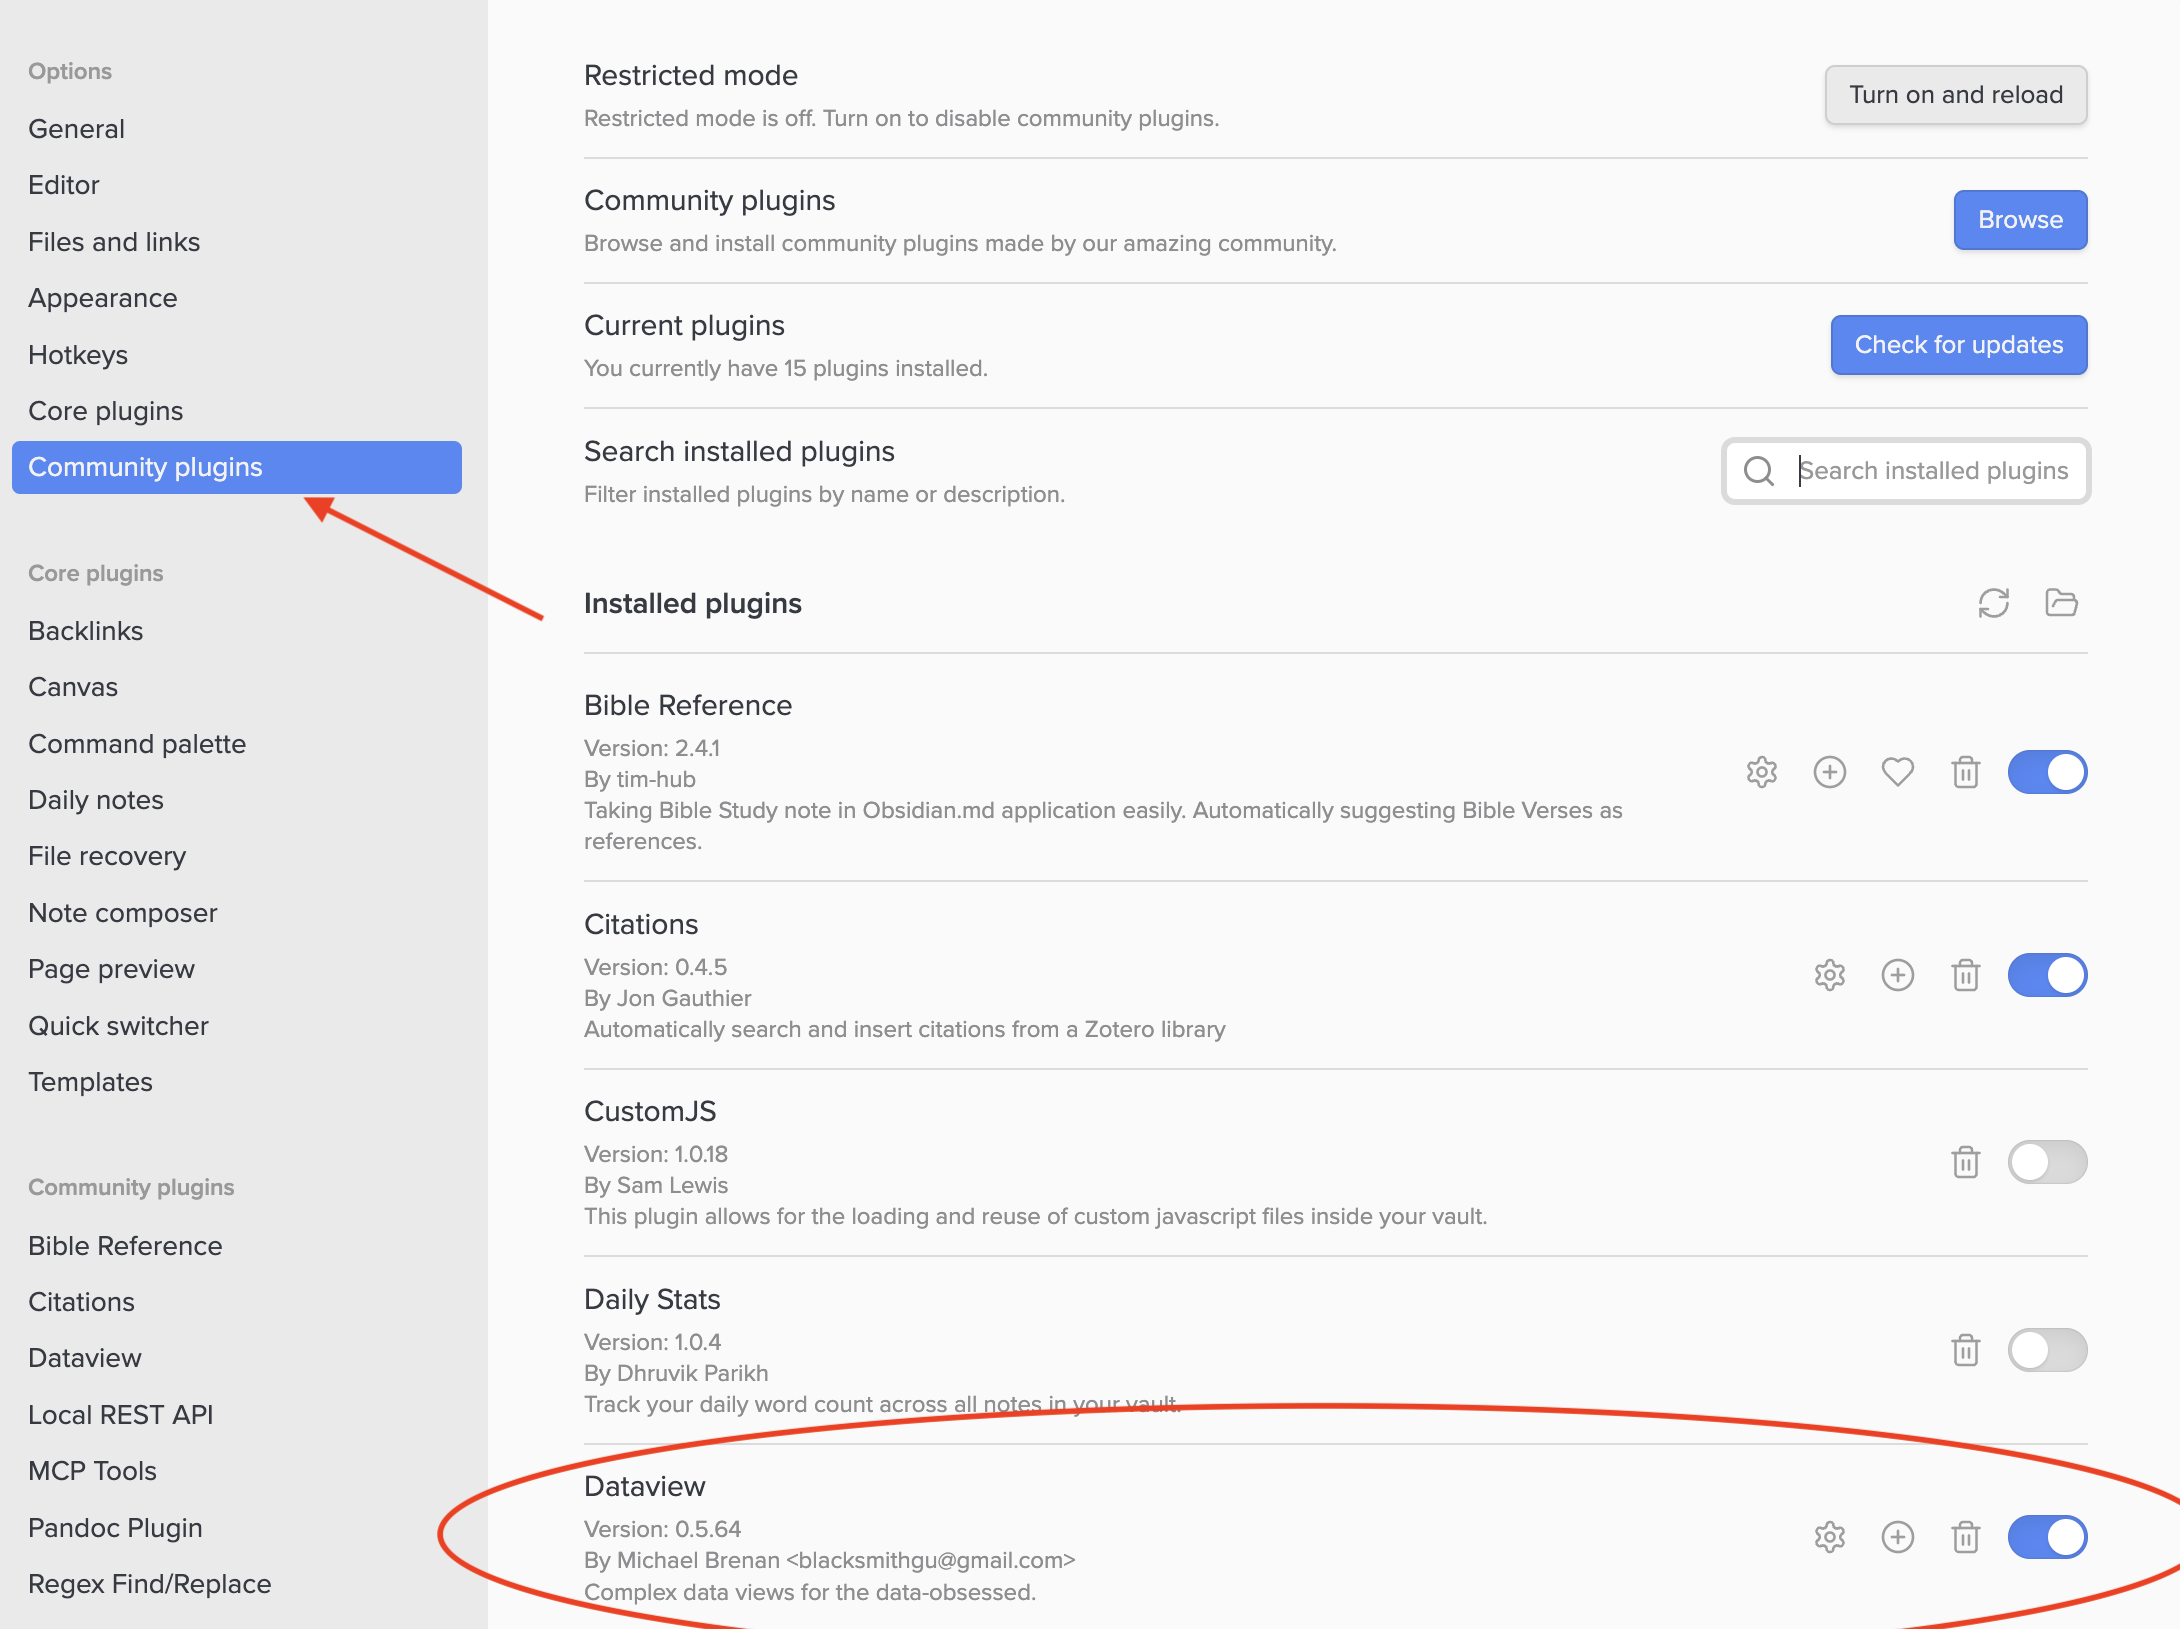2180x1629 pixels.
Task: Open Citations in sidebar
Action: (236, 1302)
